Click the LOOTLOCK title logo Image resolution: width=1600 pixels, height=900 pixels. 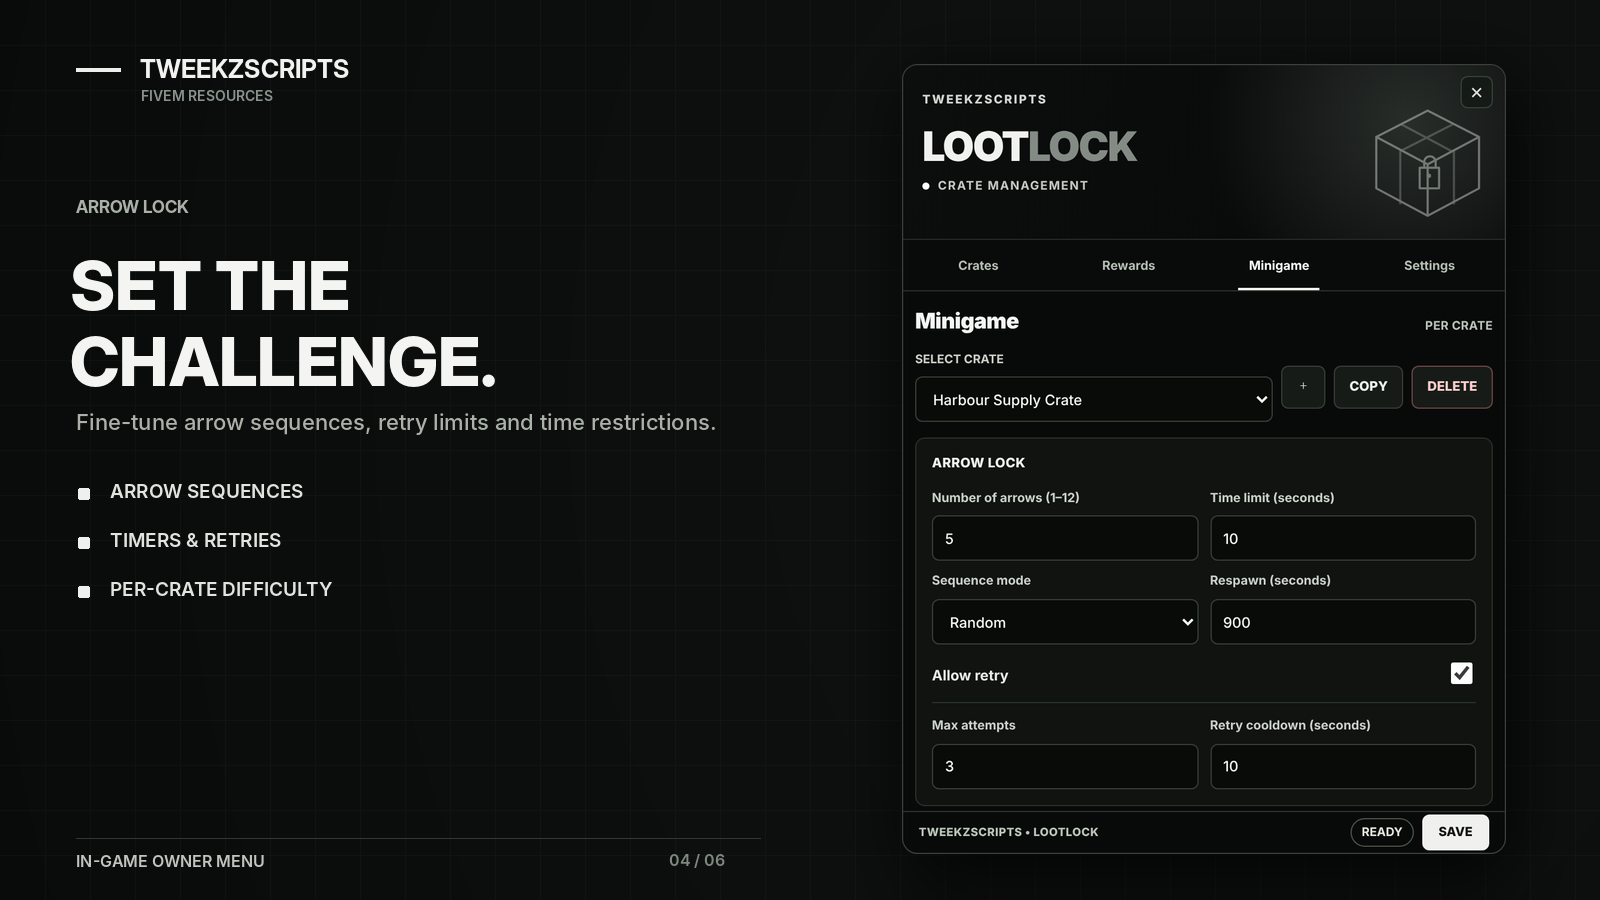tap(1029, 147)
